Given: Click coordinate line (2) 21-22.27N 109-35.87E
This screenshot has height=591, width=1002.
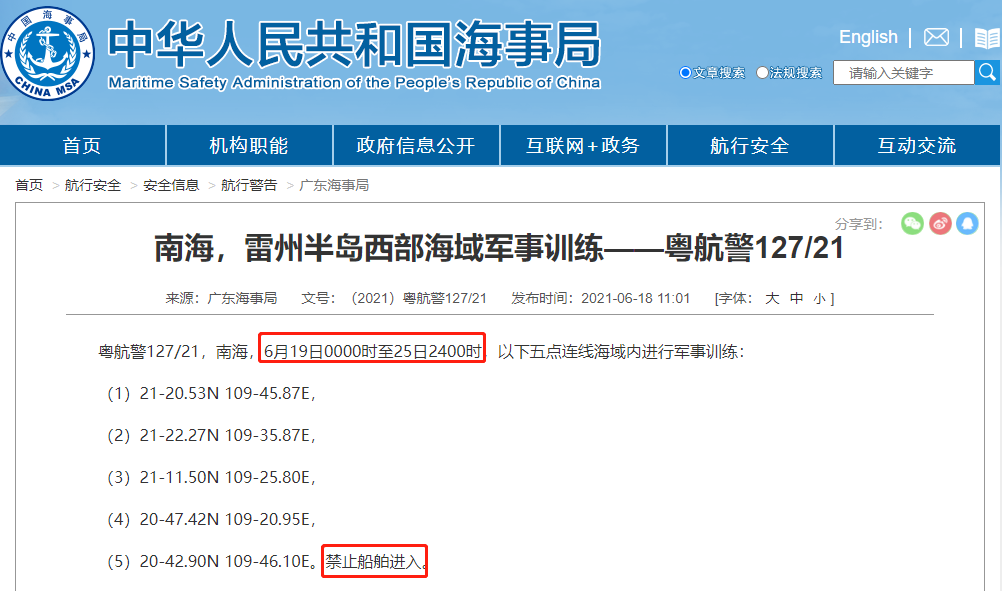Looking at the screenshot, I should [x=211, y=436].
